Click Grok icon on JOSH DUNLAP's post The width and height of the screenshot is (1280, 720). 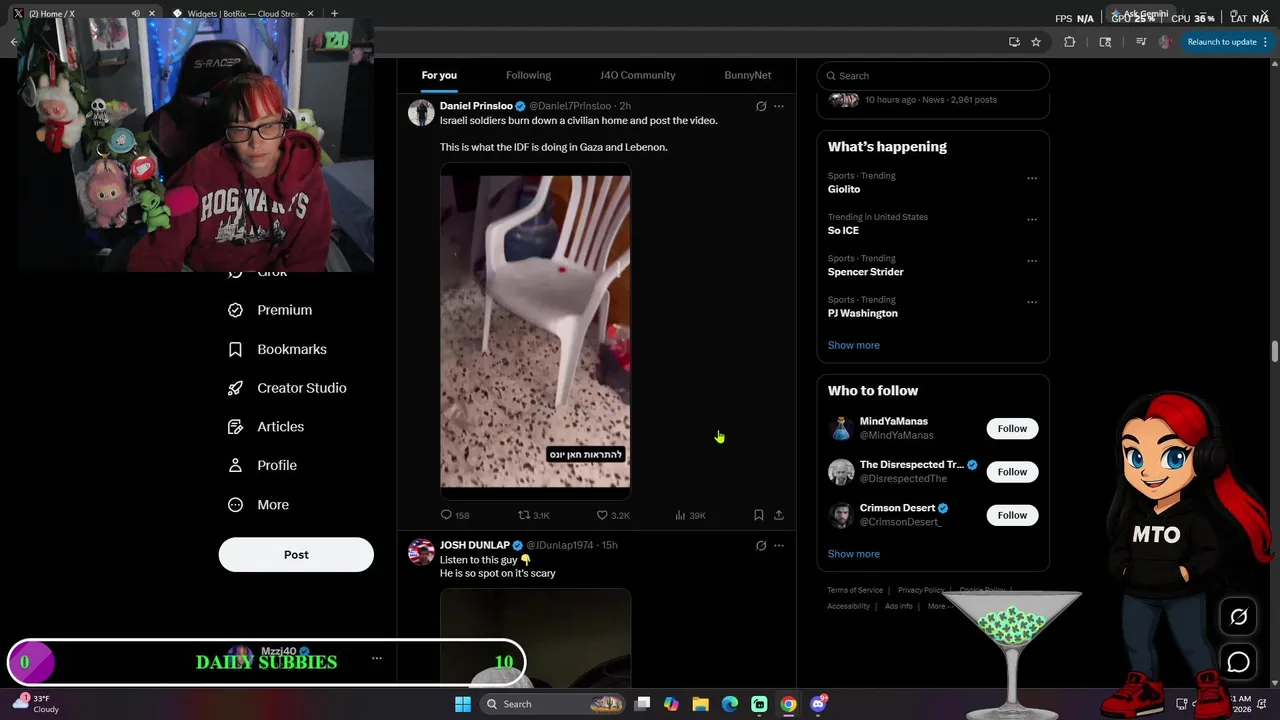coord(761,546)
